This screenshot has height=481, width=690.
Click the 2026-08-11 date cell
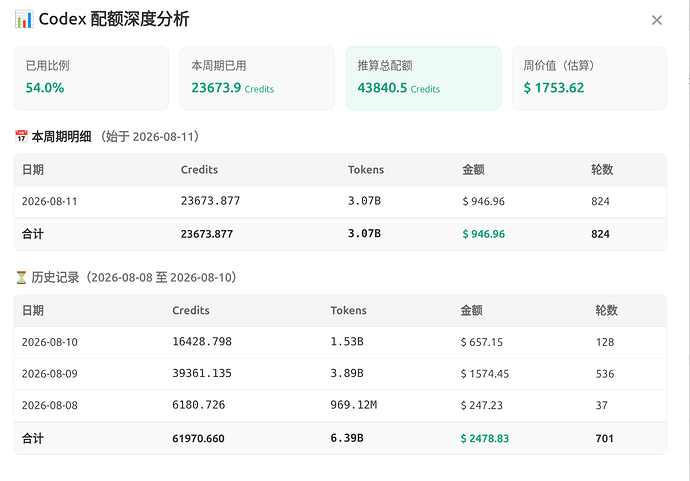tap(50, 202)
